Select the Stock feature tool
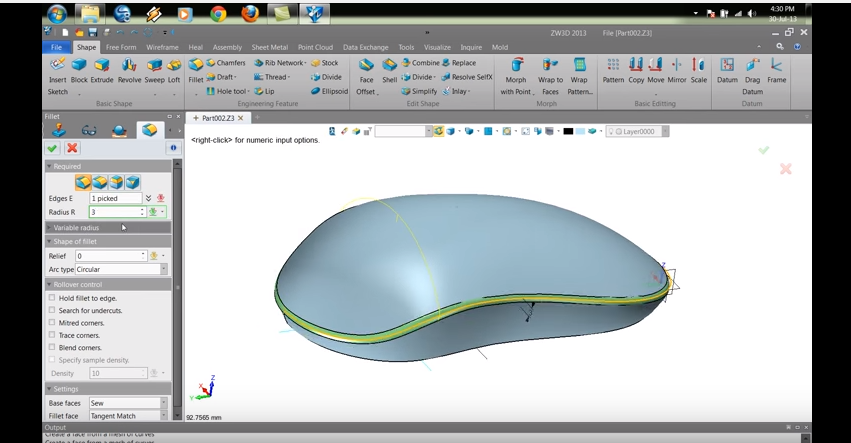Image resolution: width=851 pixels, height=443 pixels. pos(325,63)
